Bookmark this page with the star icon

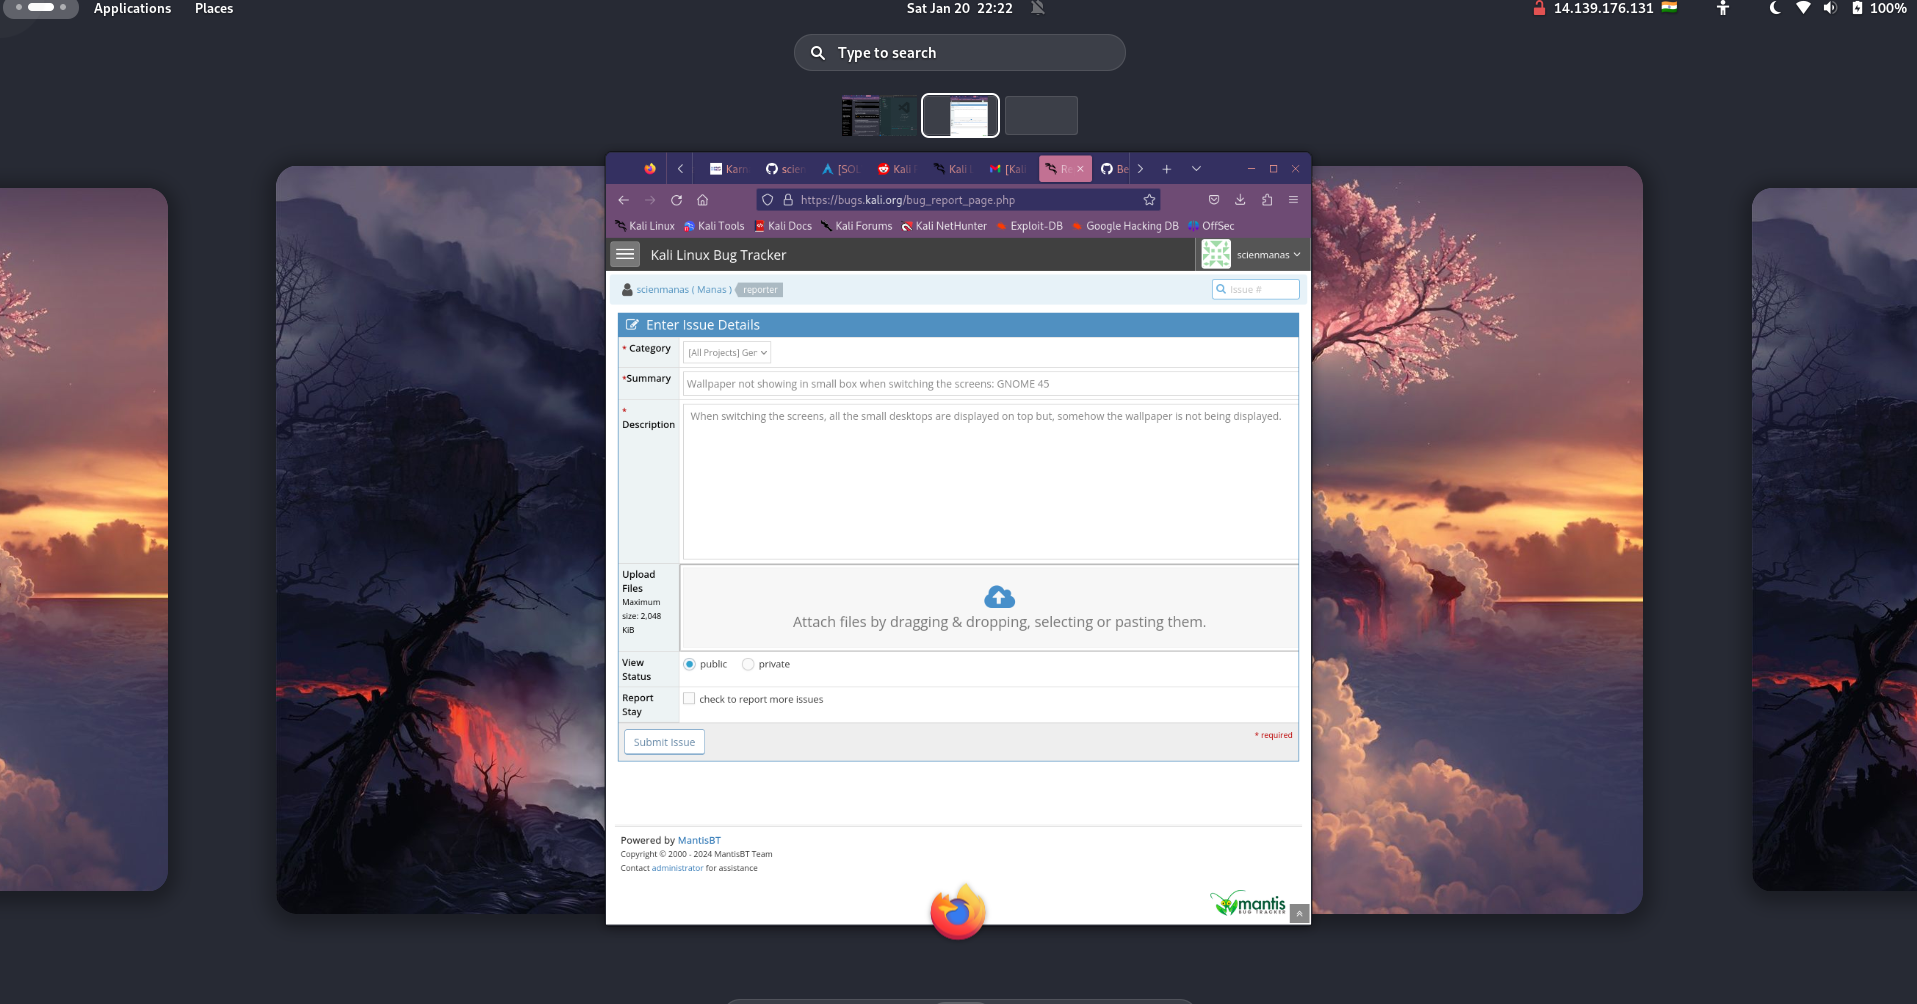coord(1149,200)
